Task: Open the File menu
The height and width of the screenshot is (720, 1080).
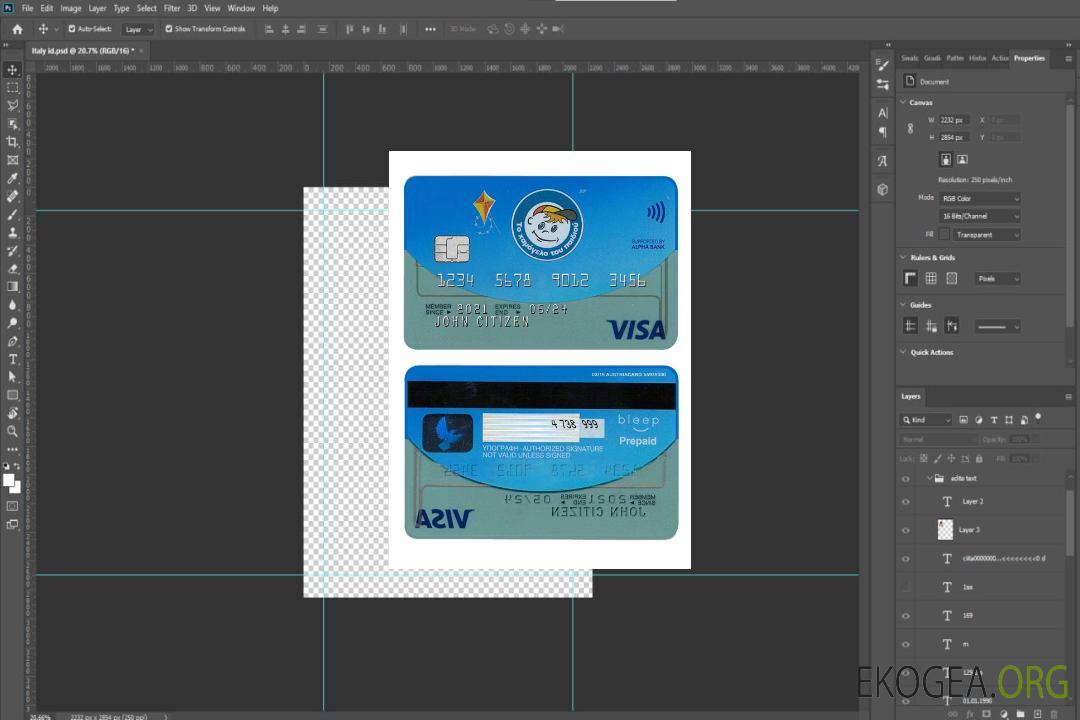Action: pyautogui.click(x=28, y=8)
